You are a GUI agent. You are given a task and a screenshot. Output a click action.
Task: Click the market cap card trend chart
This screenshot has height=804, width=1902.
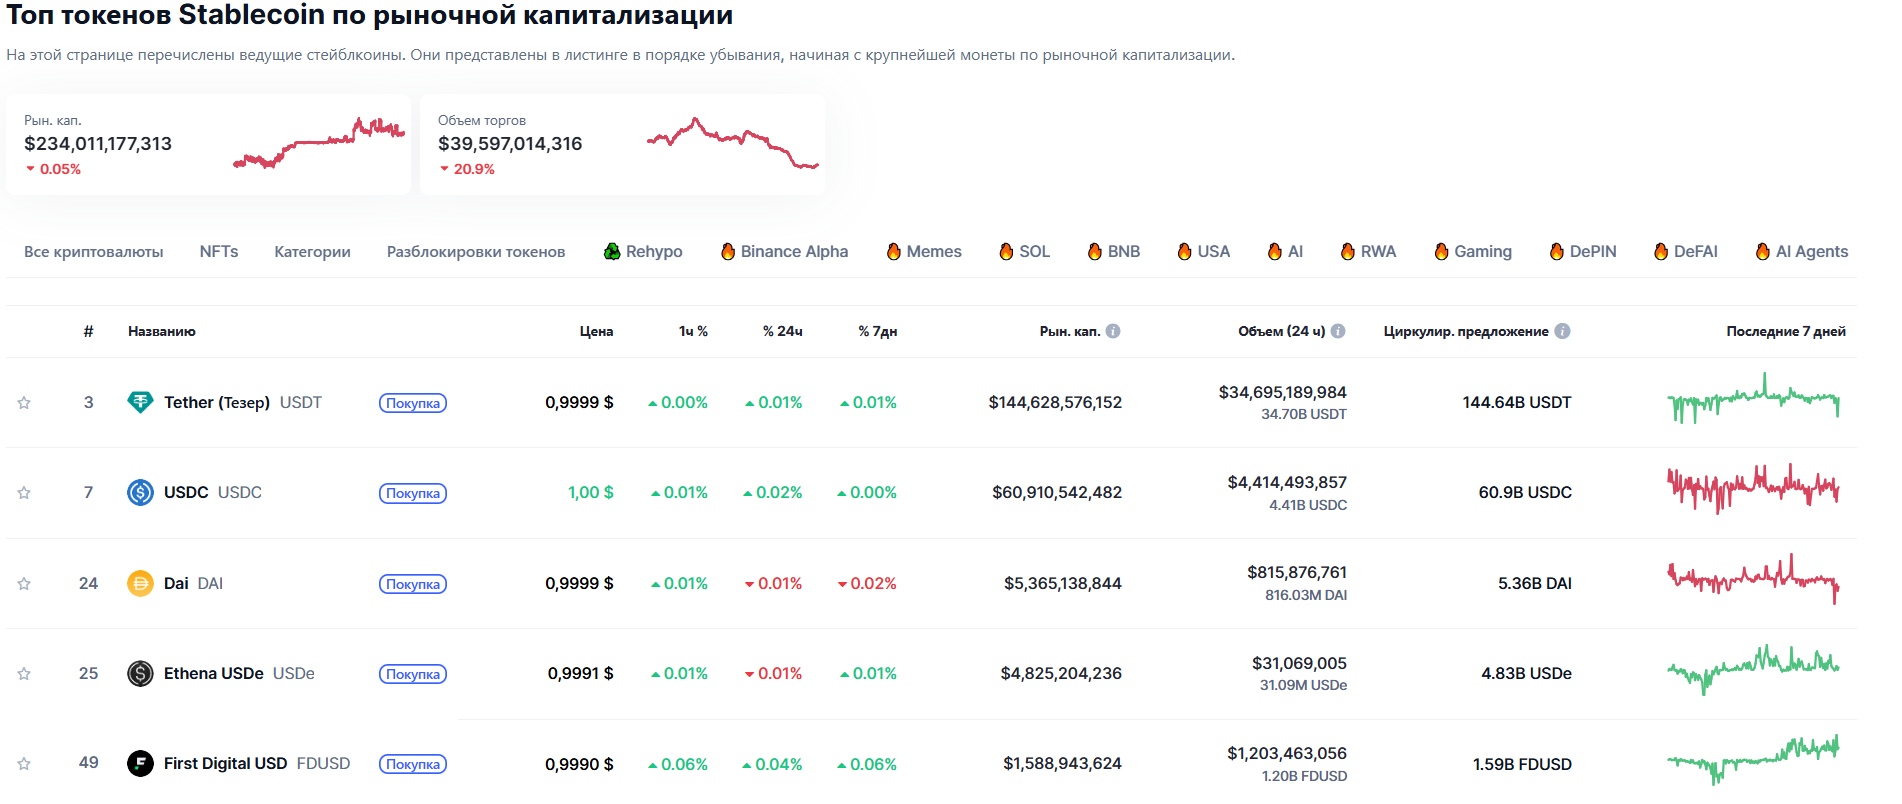[319, 144]
